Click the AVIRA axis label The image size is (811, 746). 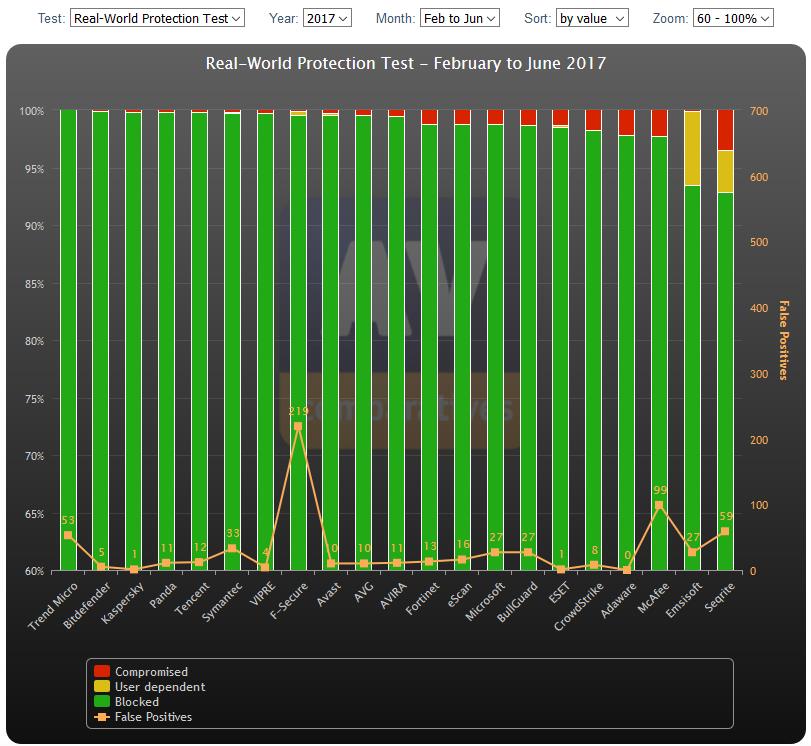tap(394, 595)
